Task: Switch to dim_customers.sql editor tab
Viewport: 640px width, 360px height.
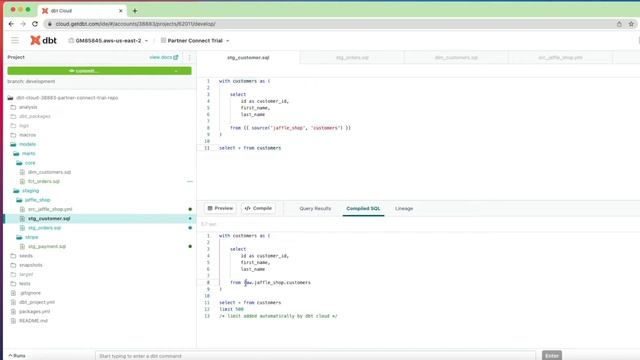Action: pos(456,58)
